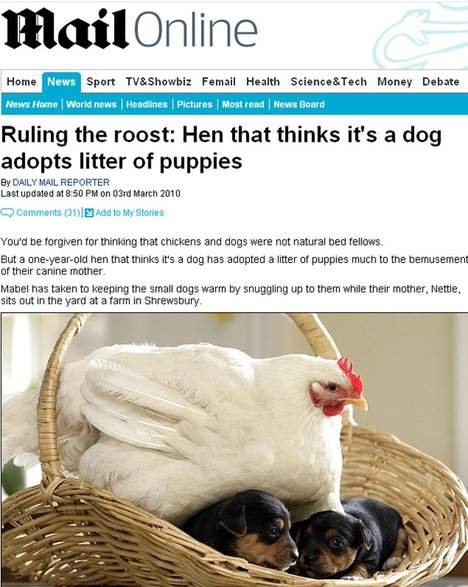Open the World news link
The height and width of the screenshot is (587, 468).
tap(91, 104)
